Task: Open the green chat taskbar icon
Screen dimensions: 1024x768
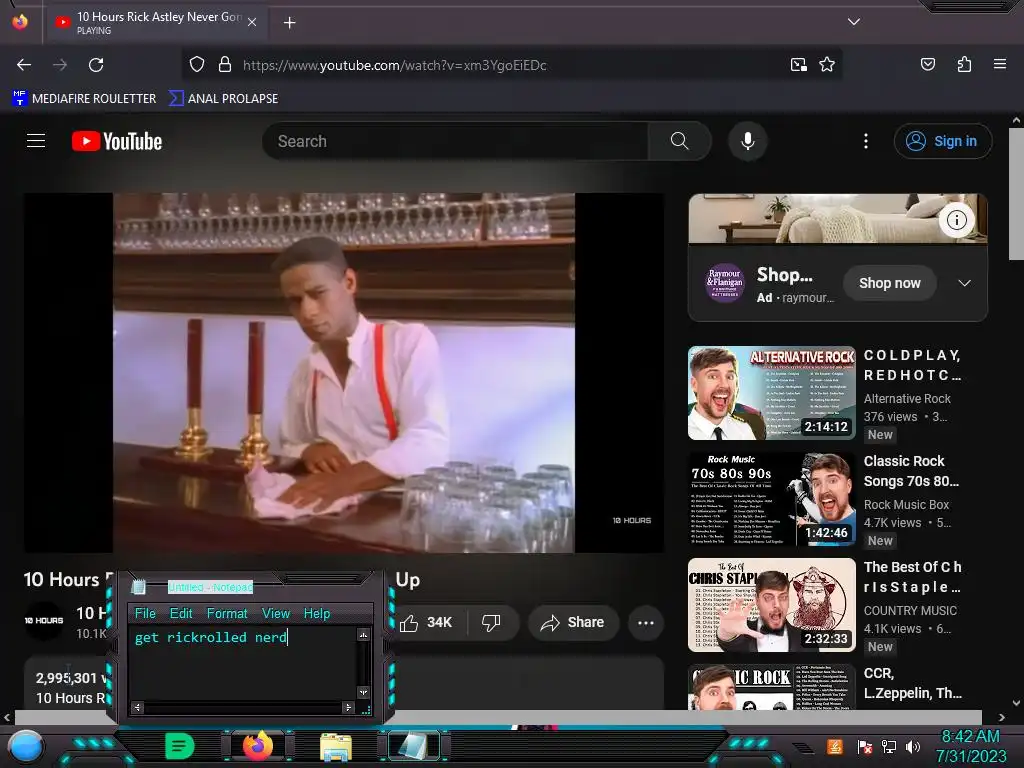Action: 180,746
